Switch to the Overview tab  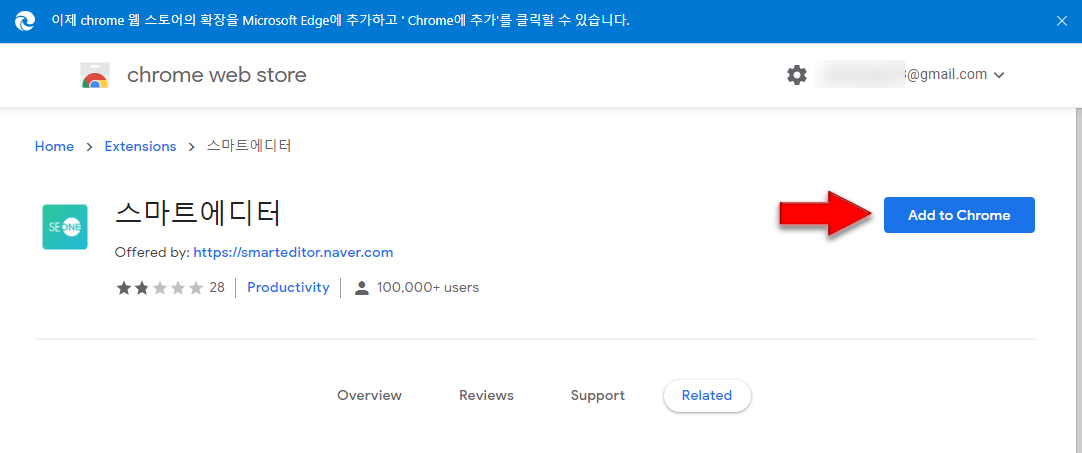[x=369, y=396]
